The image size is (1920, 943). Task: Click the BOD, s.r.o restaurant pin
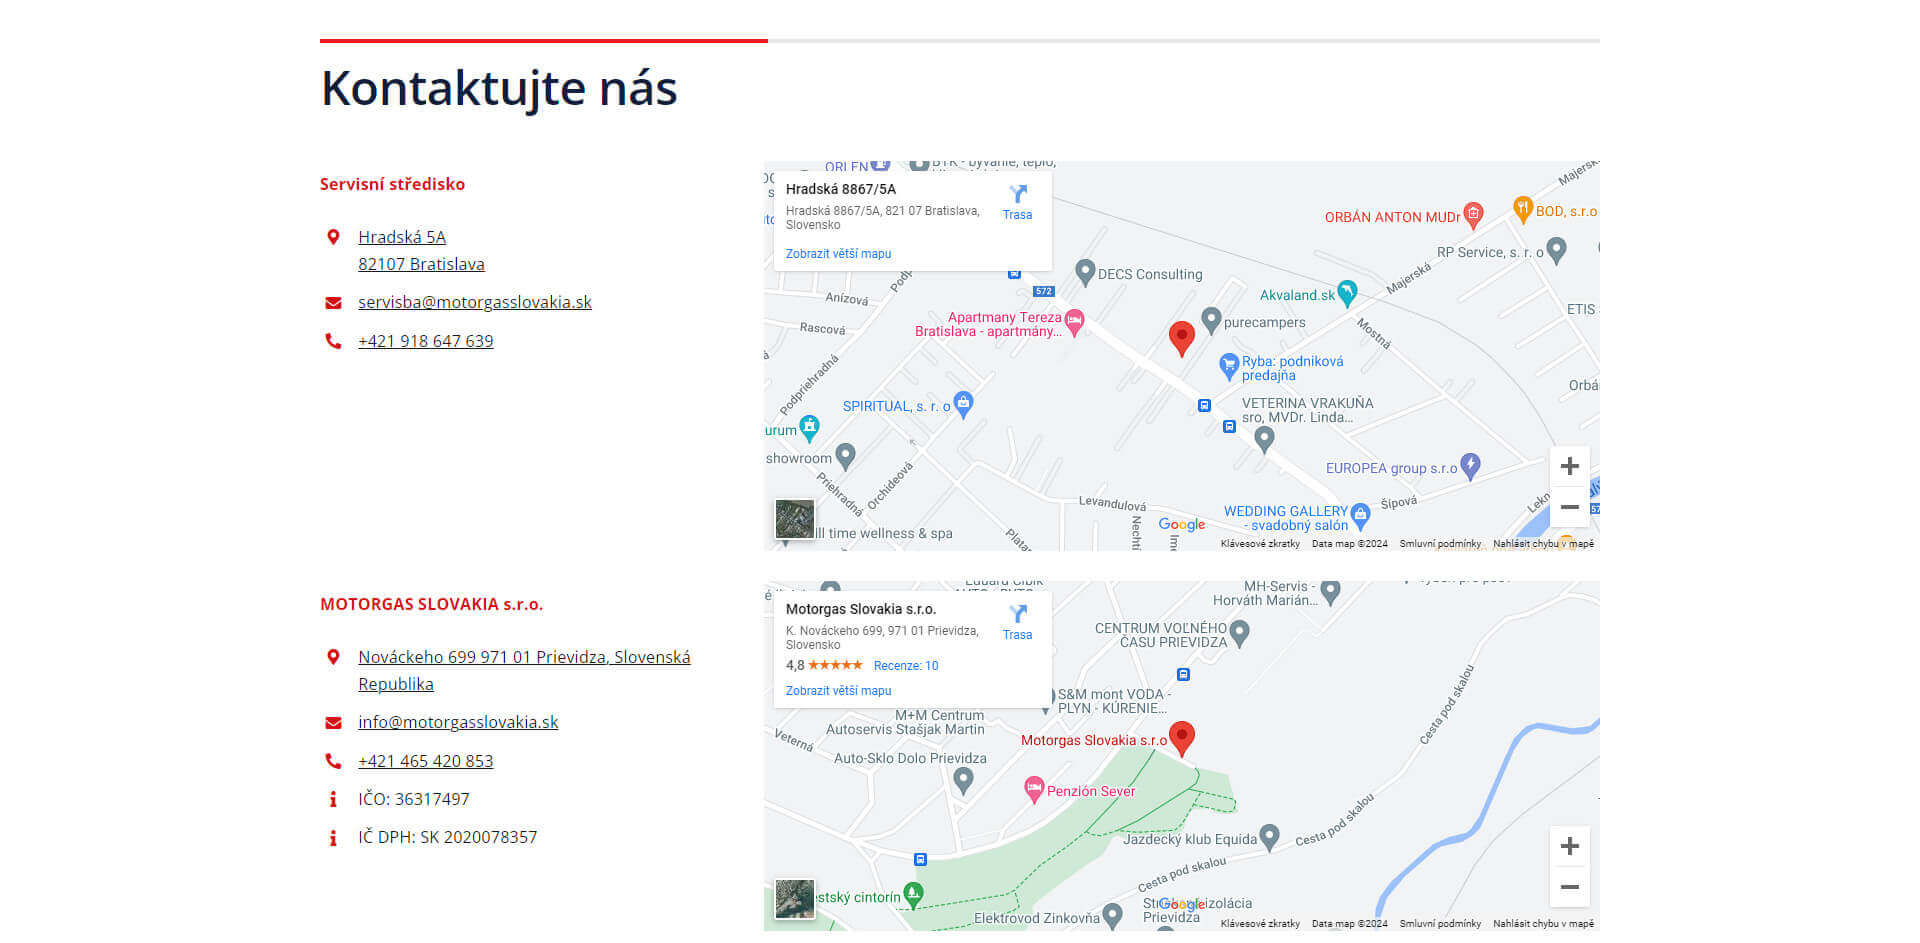(x=1523, y=209)
